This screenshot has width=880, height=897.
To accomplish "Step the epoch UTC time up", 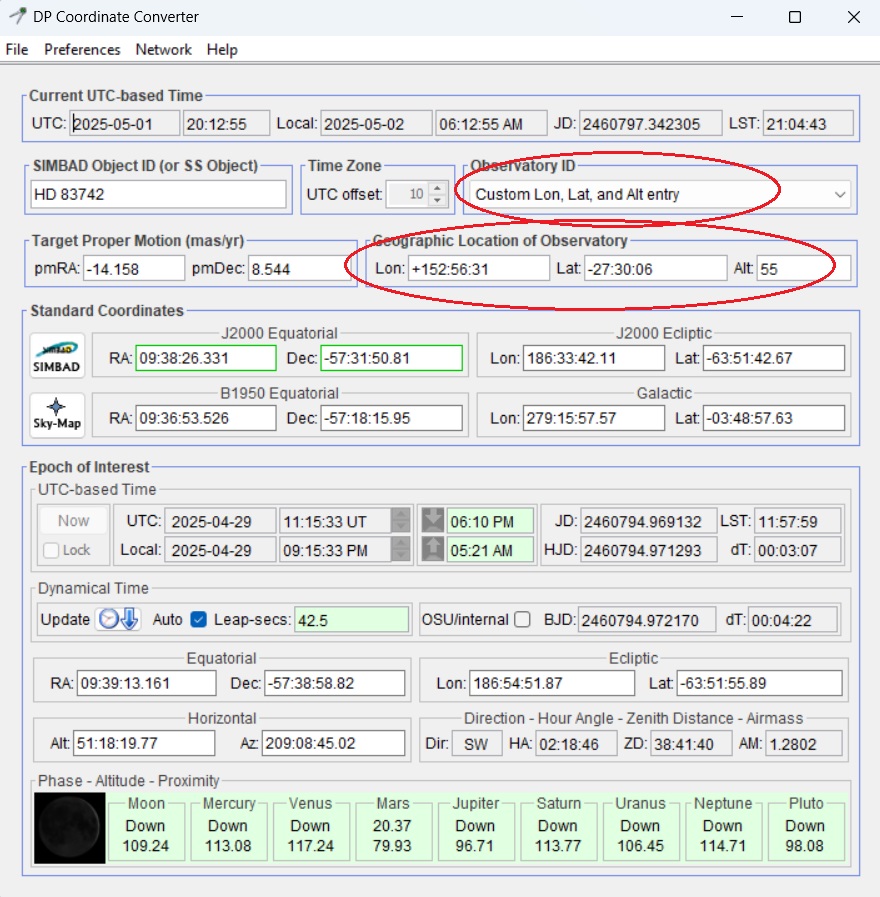I will click(x=401, y=515).
